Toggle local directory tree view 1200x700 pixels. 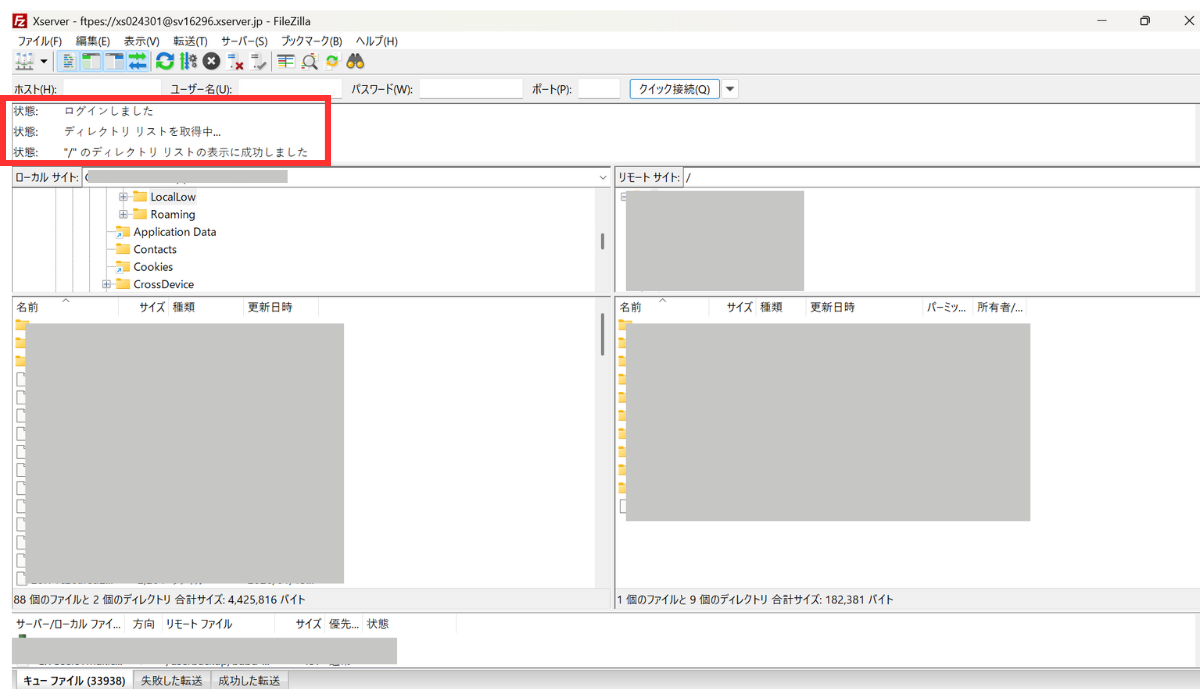click(91, 62)
